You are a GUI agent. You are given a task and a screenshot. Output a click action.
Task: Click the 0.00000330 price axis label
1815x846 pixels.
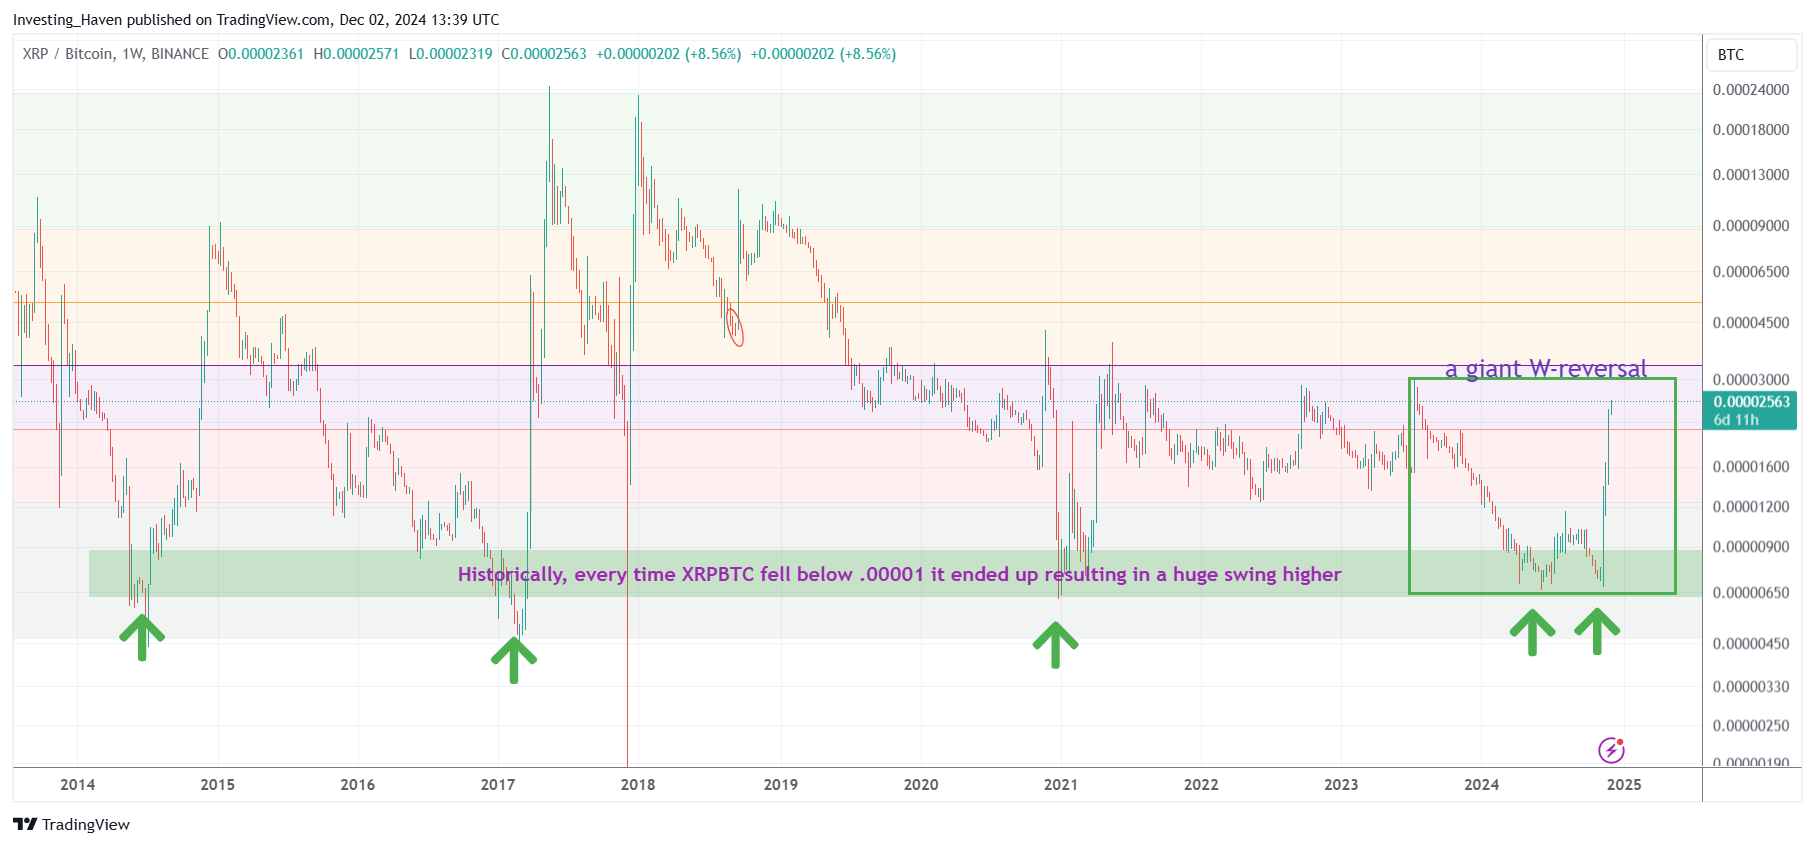[x=1751, y=687]
